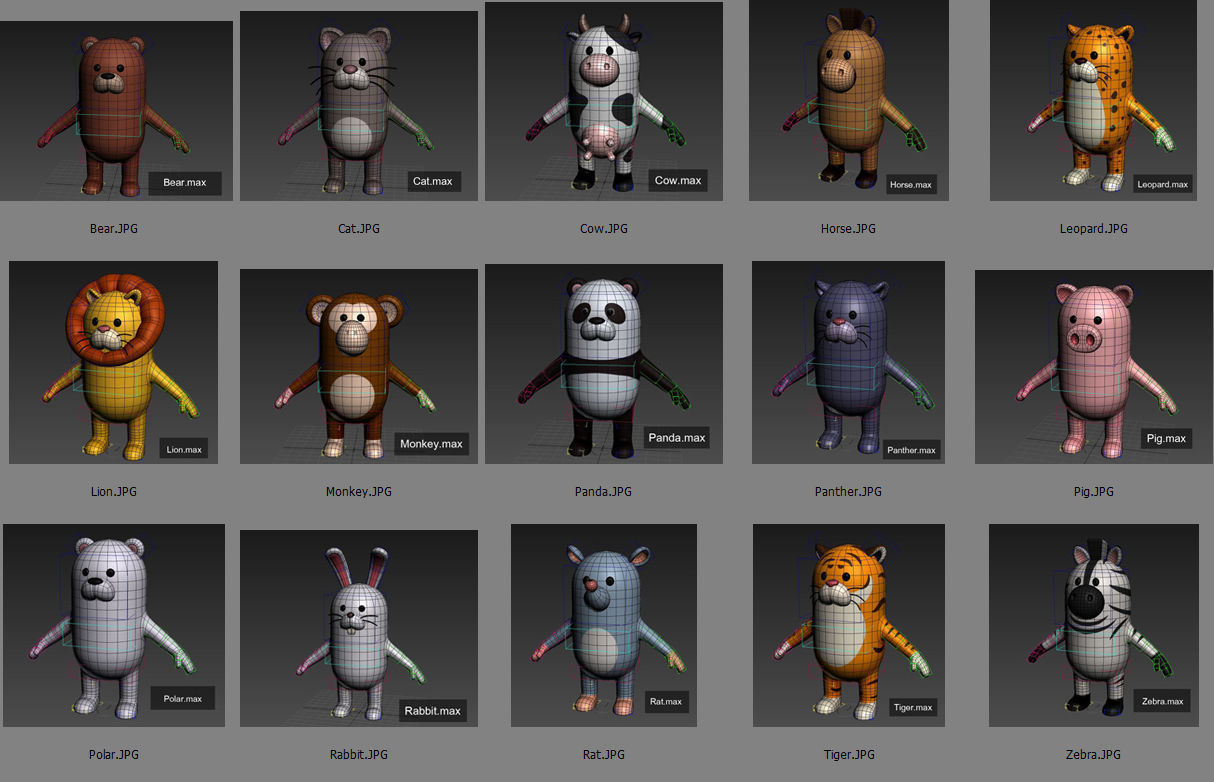1214x782 pixels.
Task: Select the Tiger character thumbnail
Action: 849,625
